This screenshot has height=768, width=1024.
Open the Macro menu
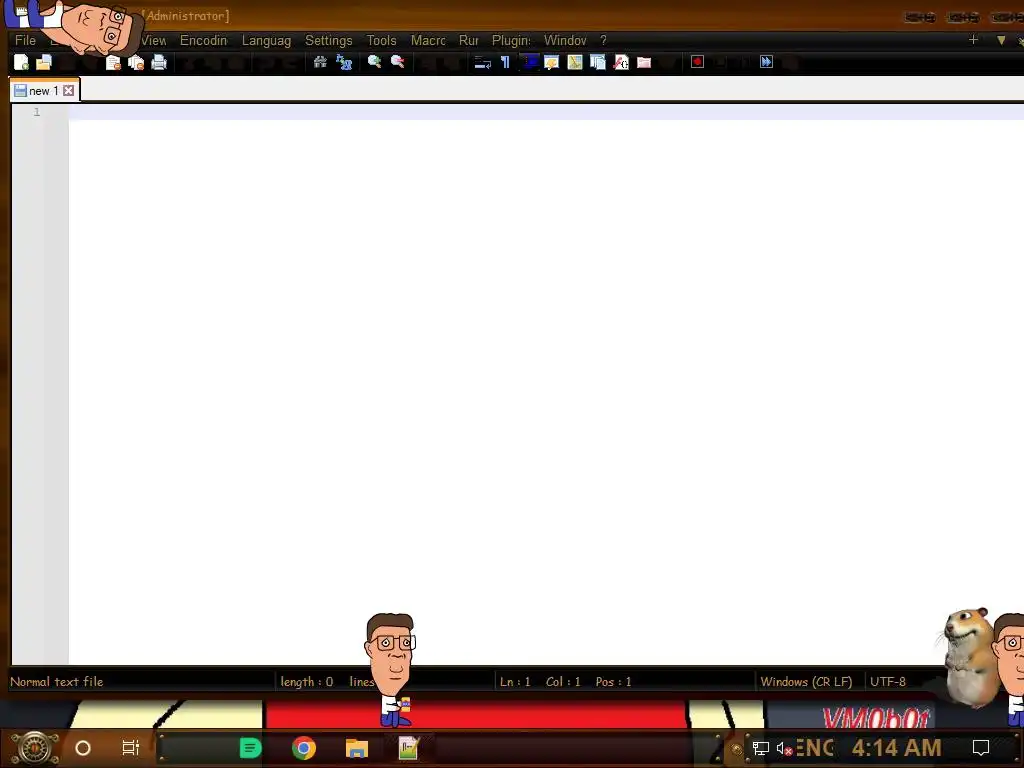[428, 40]
